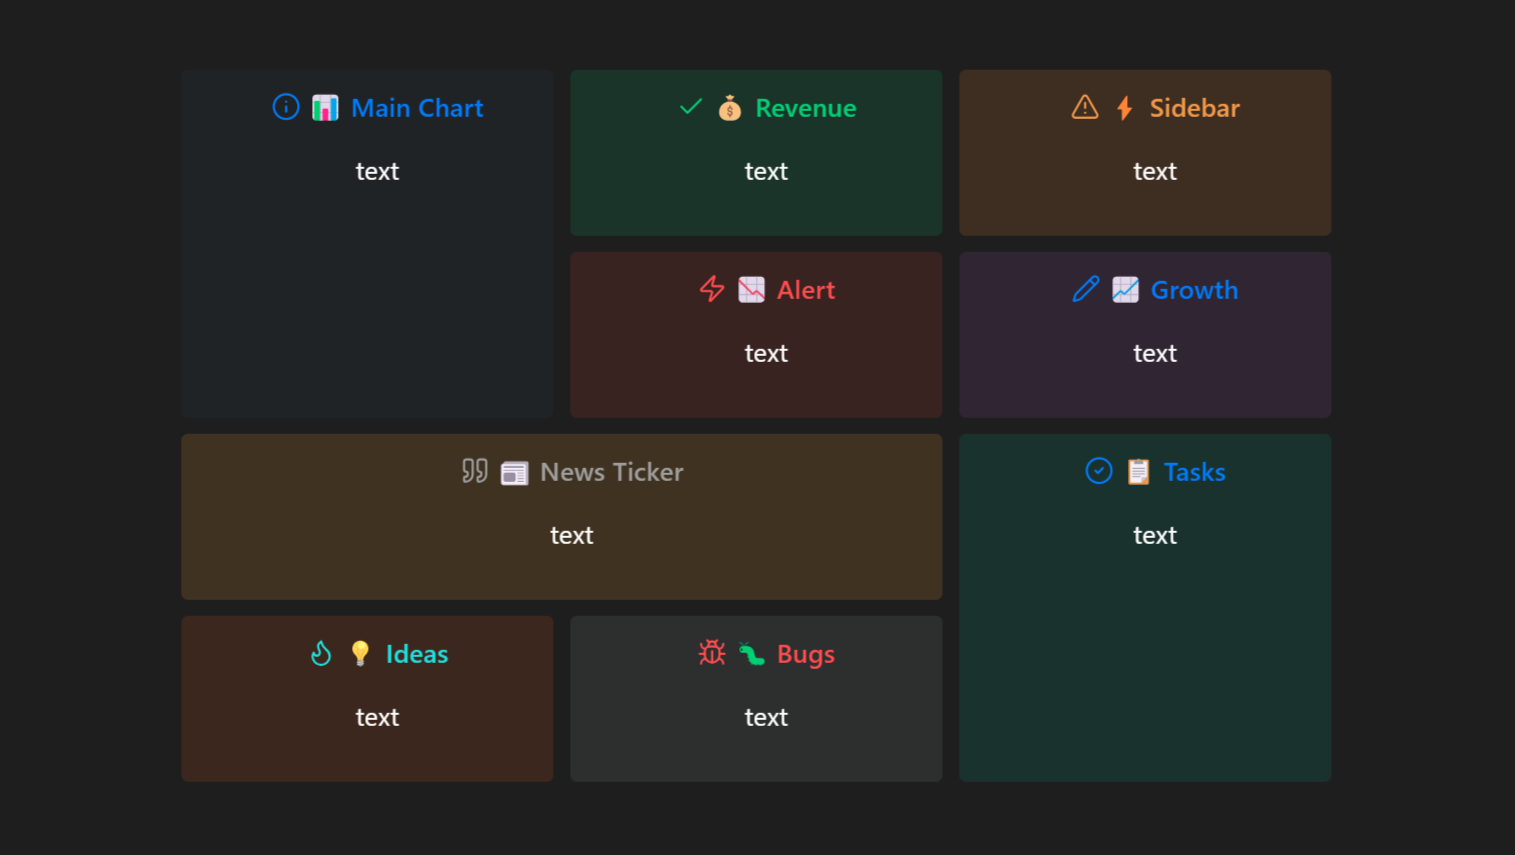Click the circled check icon in Tasks card
1515x855 pixels.
click(1099, 471)
